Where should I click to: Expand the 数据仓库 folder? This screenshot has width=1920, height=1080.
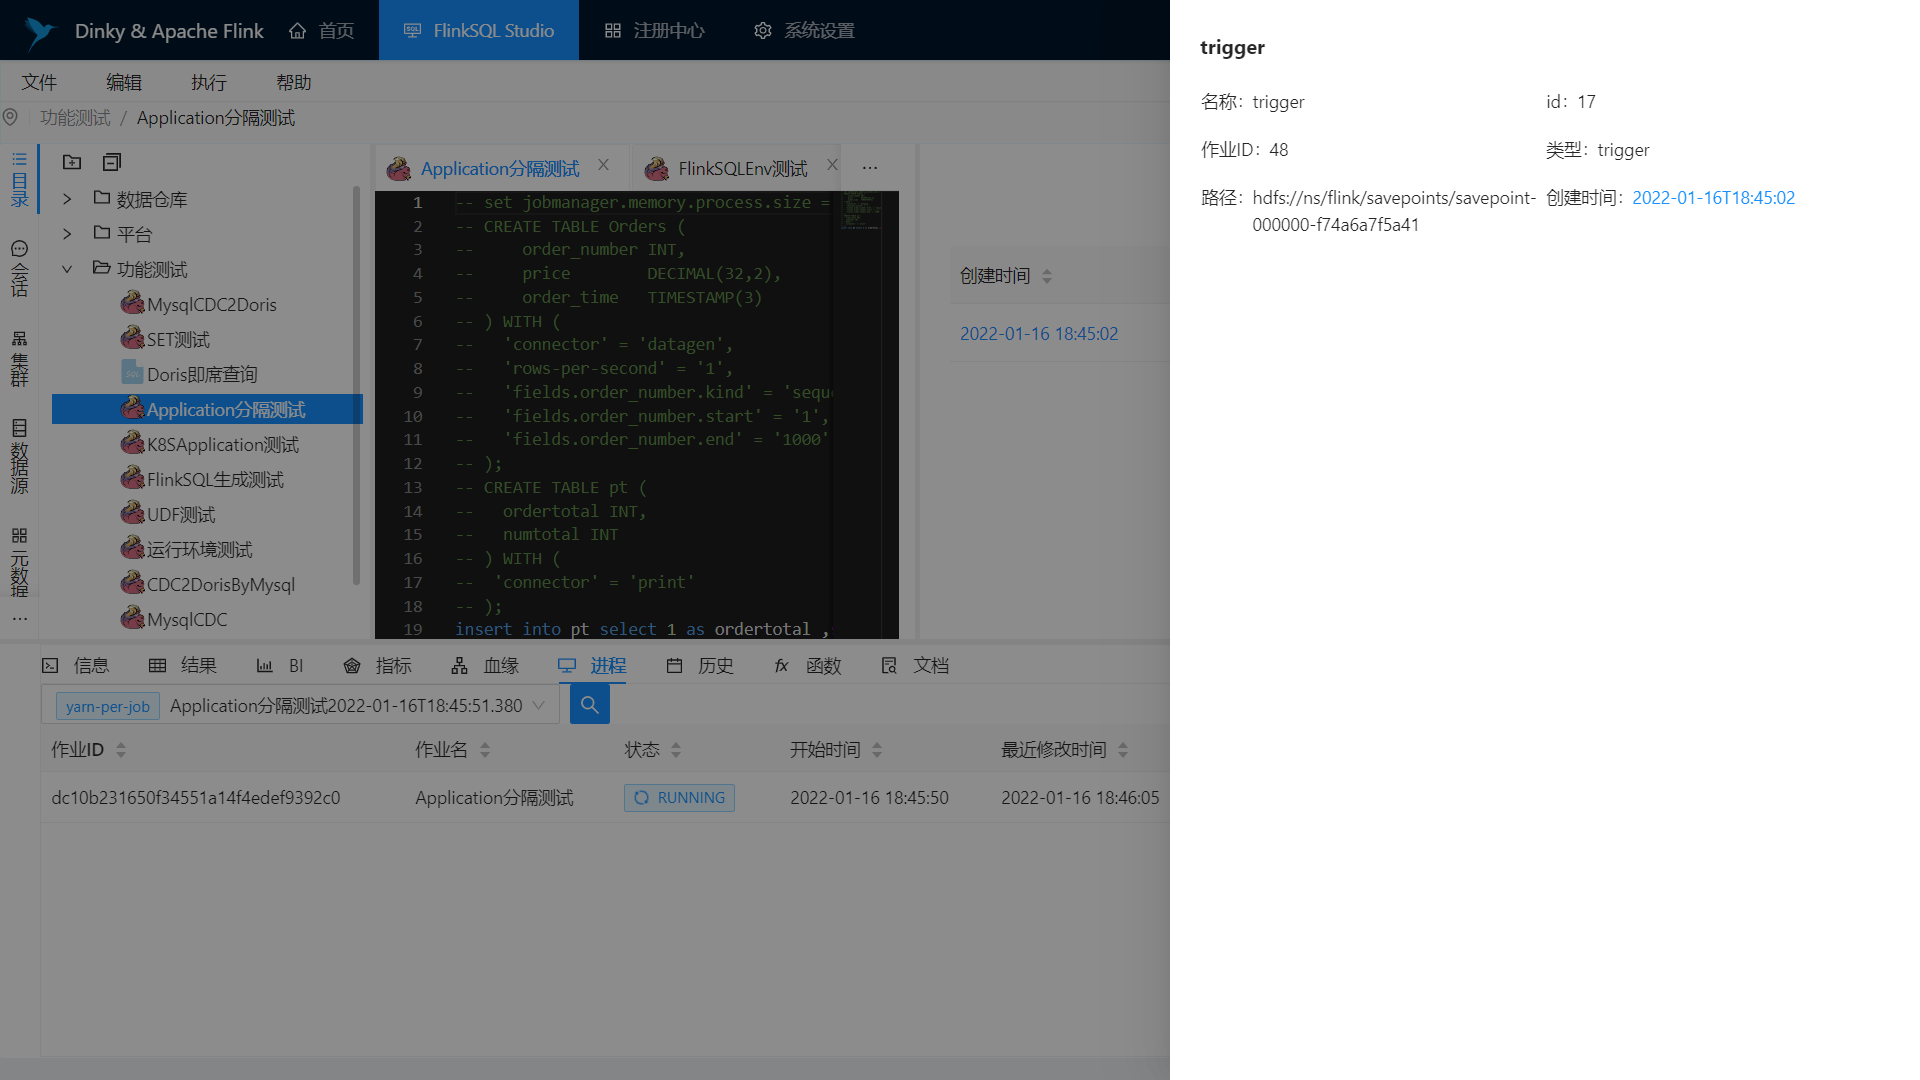[x=67, y=199]
